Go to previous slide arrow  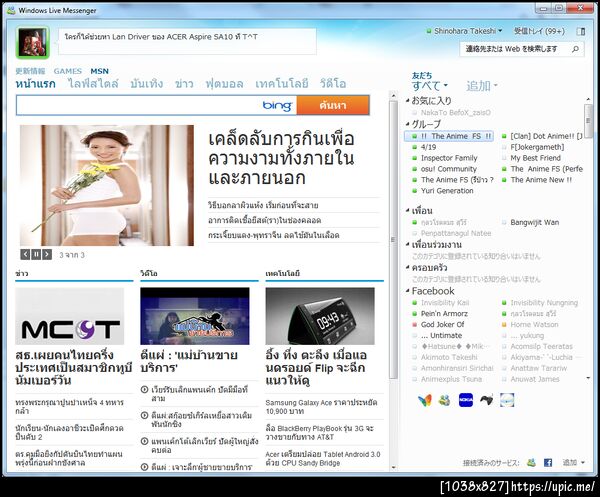(25, 254)
